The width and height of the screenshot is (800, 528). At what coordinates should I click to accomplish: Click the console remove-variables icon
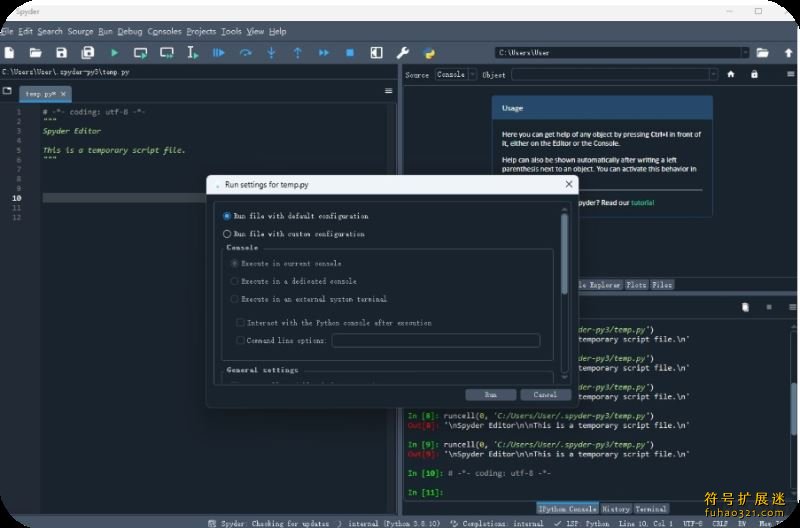click(745, 307)
